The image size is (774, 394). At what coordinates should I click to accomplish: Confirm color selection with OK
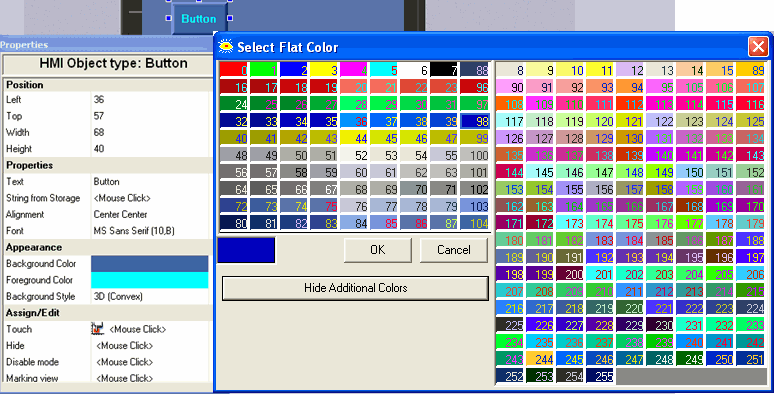(378, 250)
